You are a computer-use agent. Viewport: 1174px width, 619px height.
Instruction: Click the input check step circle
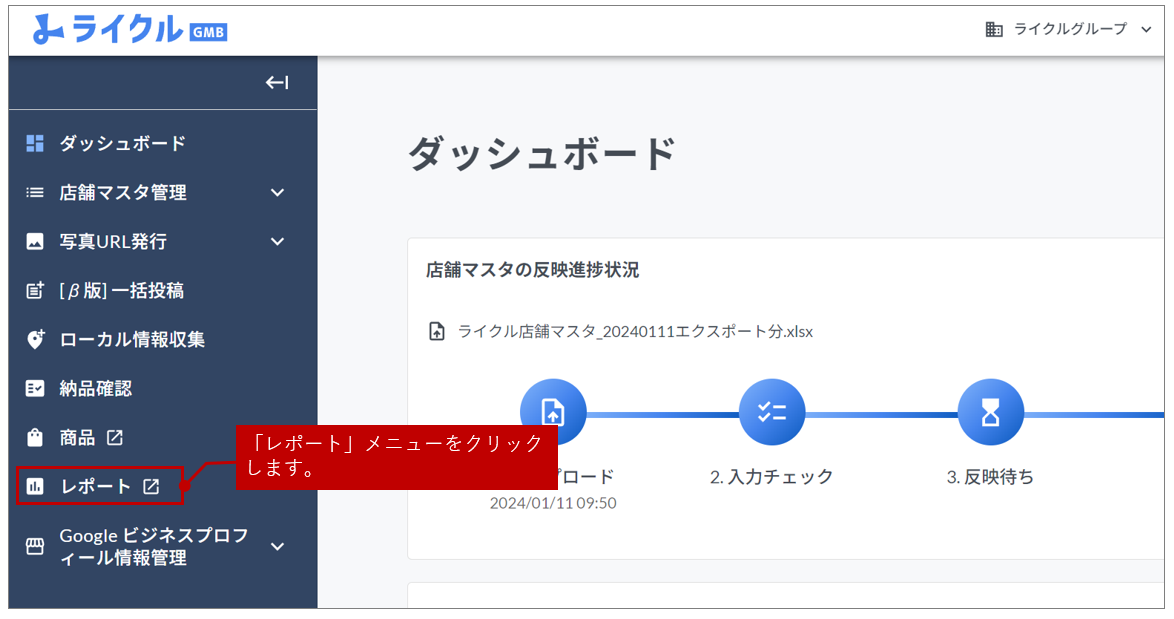[772, 412]
